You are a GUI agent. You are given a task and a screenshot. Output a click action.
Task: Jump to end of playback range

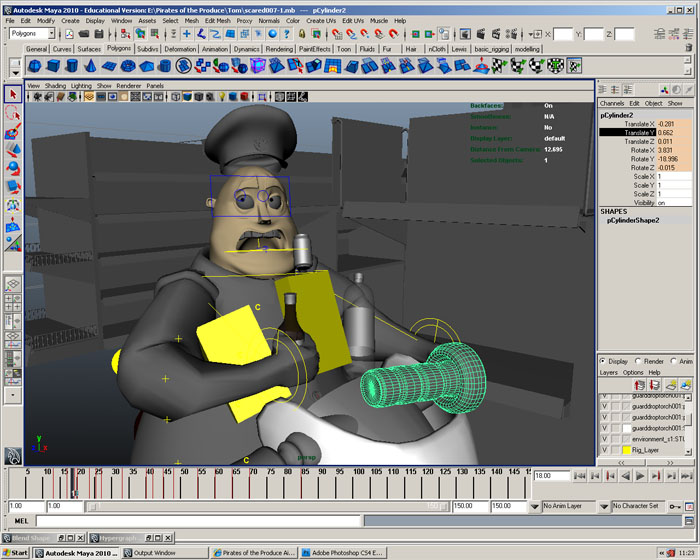[686, 476]
